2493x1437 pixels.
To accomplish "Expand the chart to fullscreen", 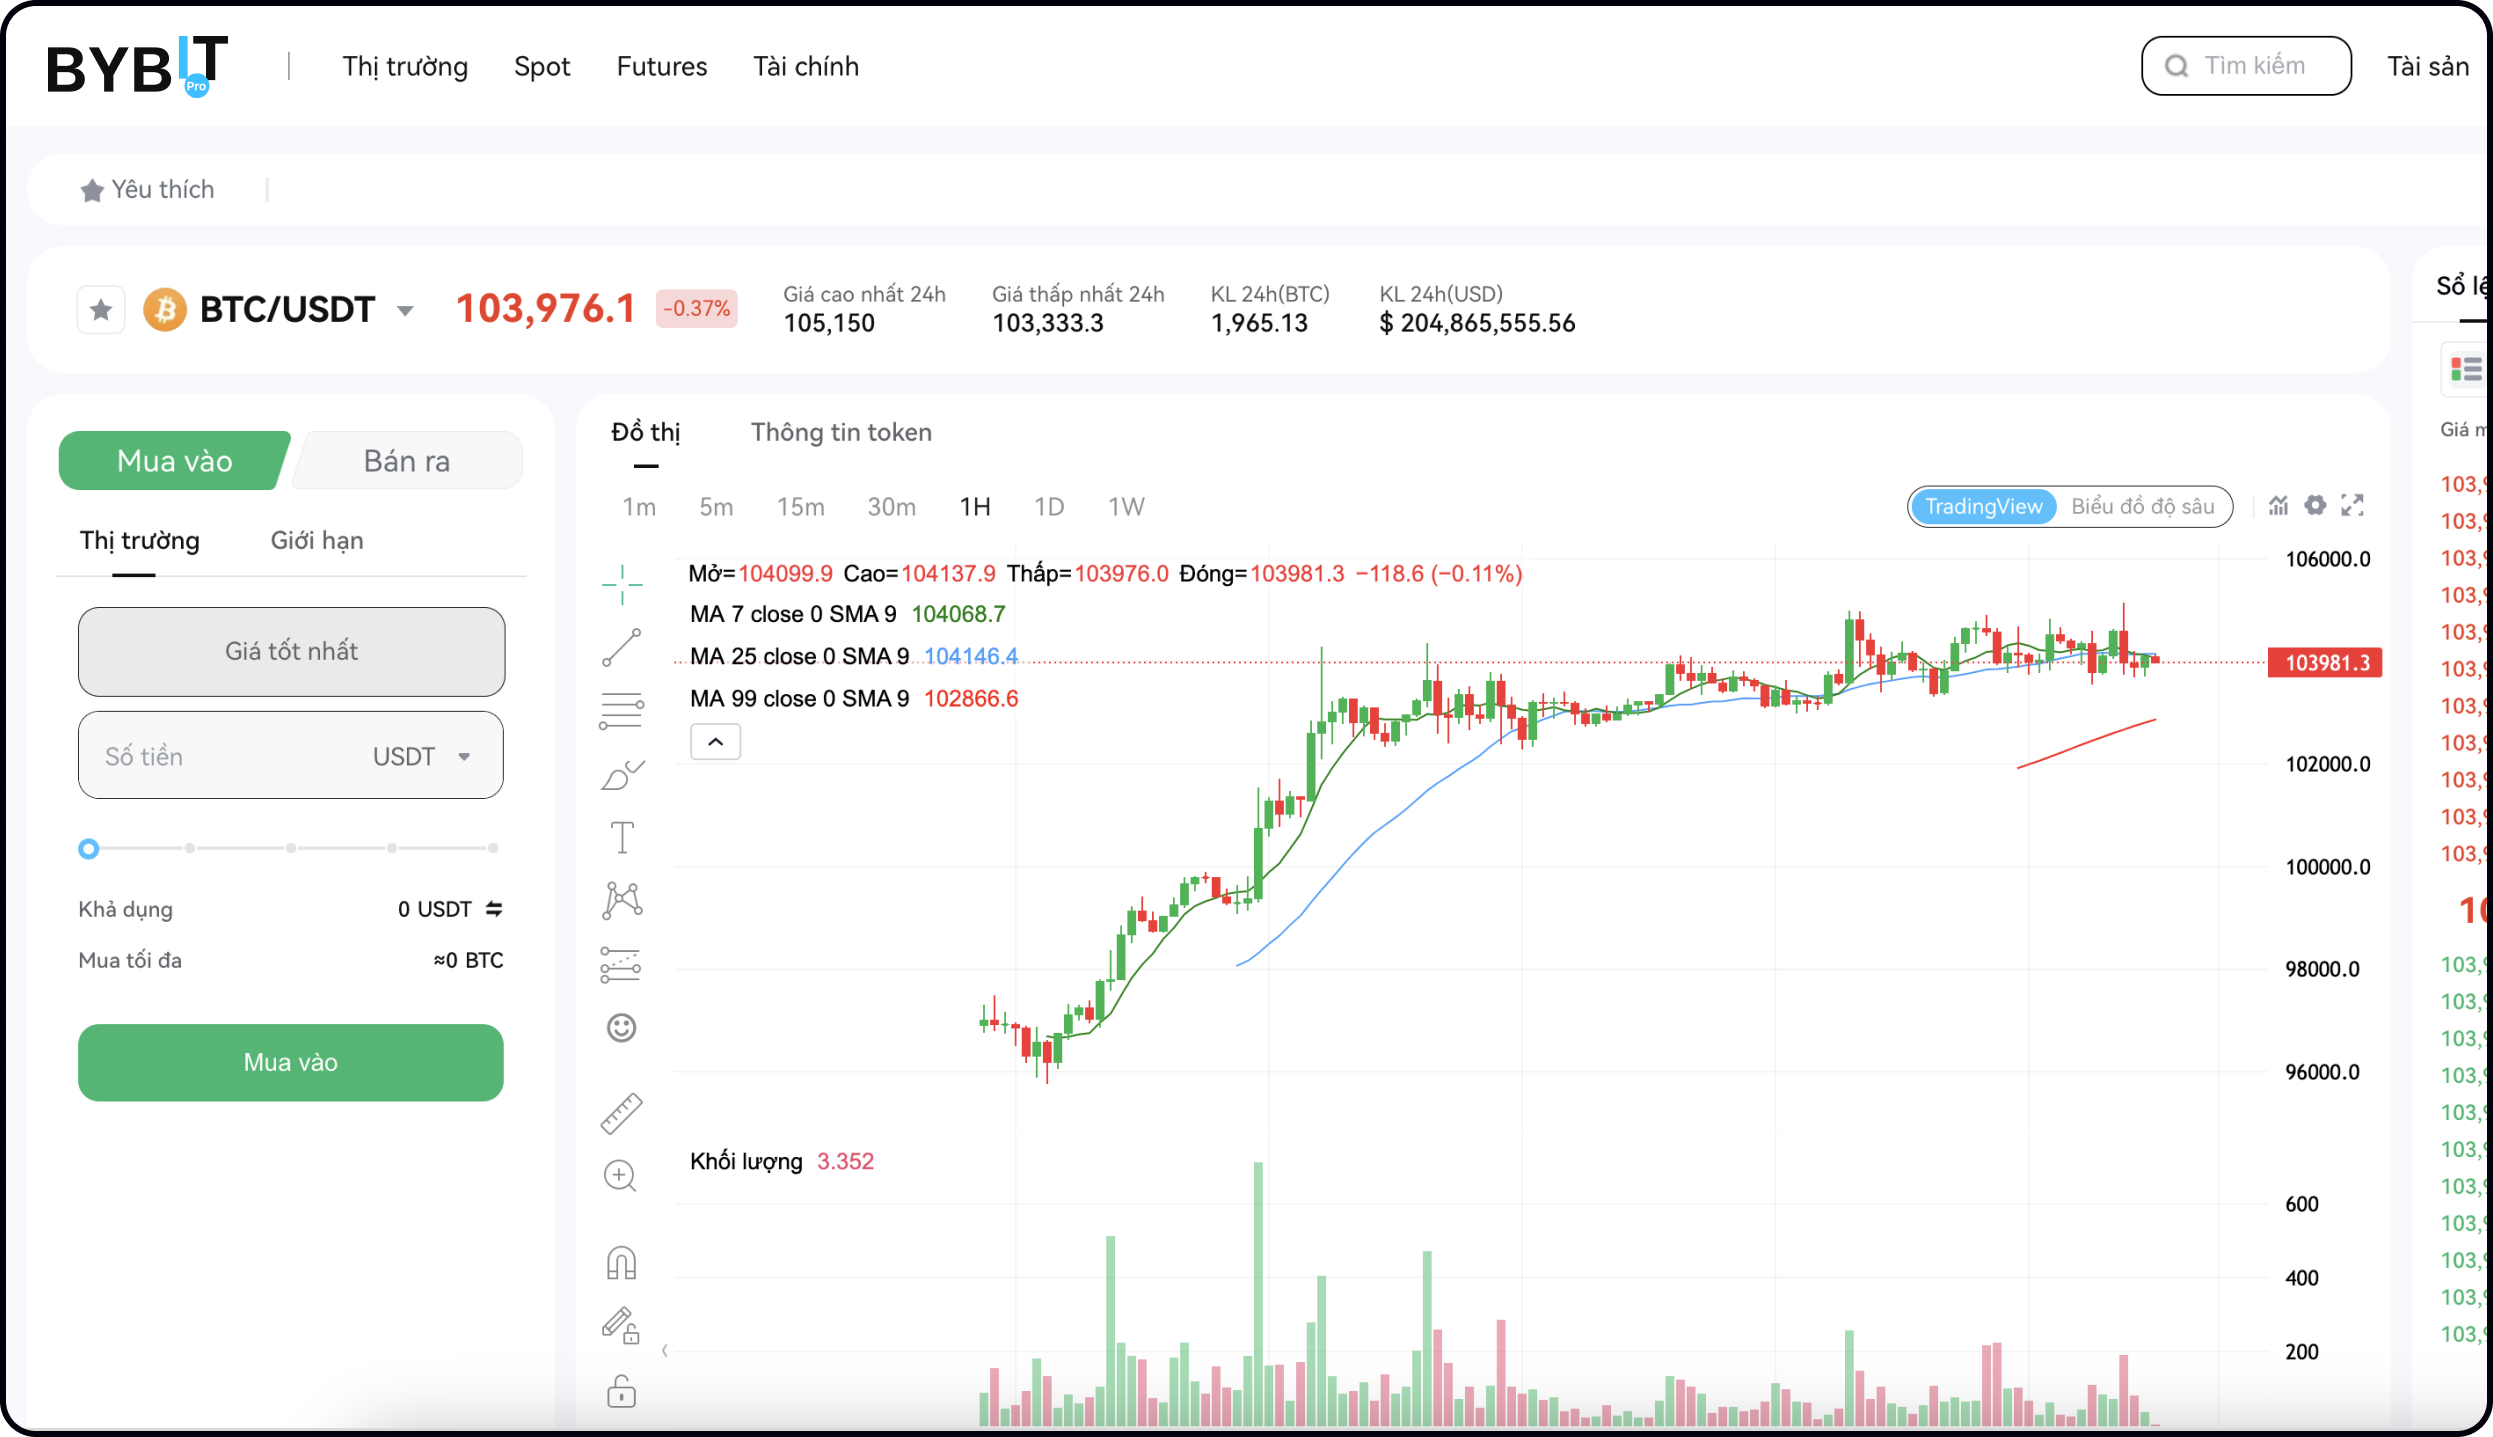I will click(x=2352, y=506).
